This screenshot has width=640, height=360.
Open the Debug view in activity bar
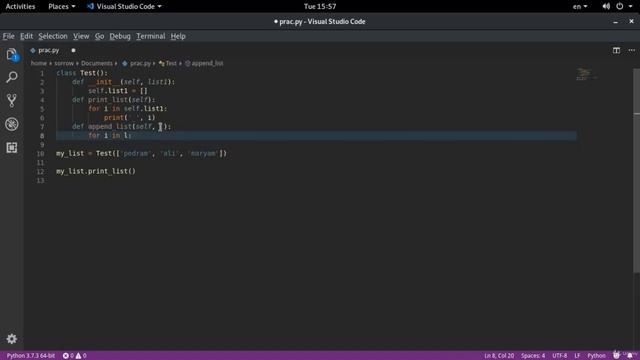tap(11, 124)
